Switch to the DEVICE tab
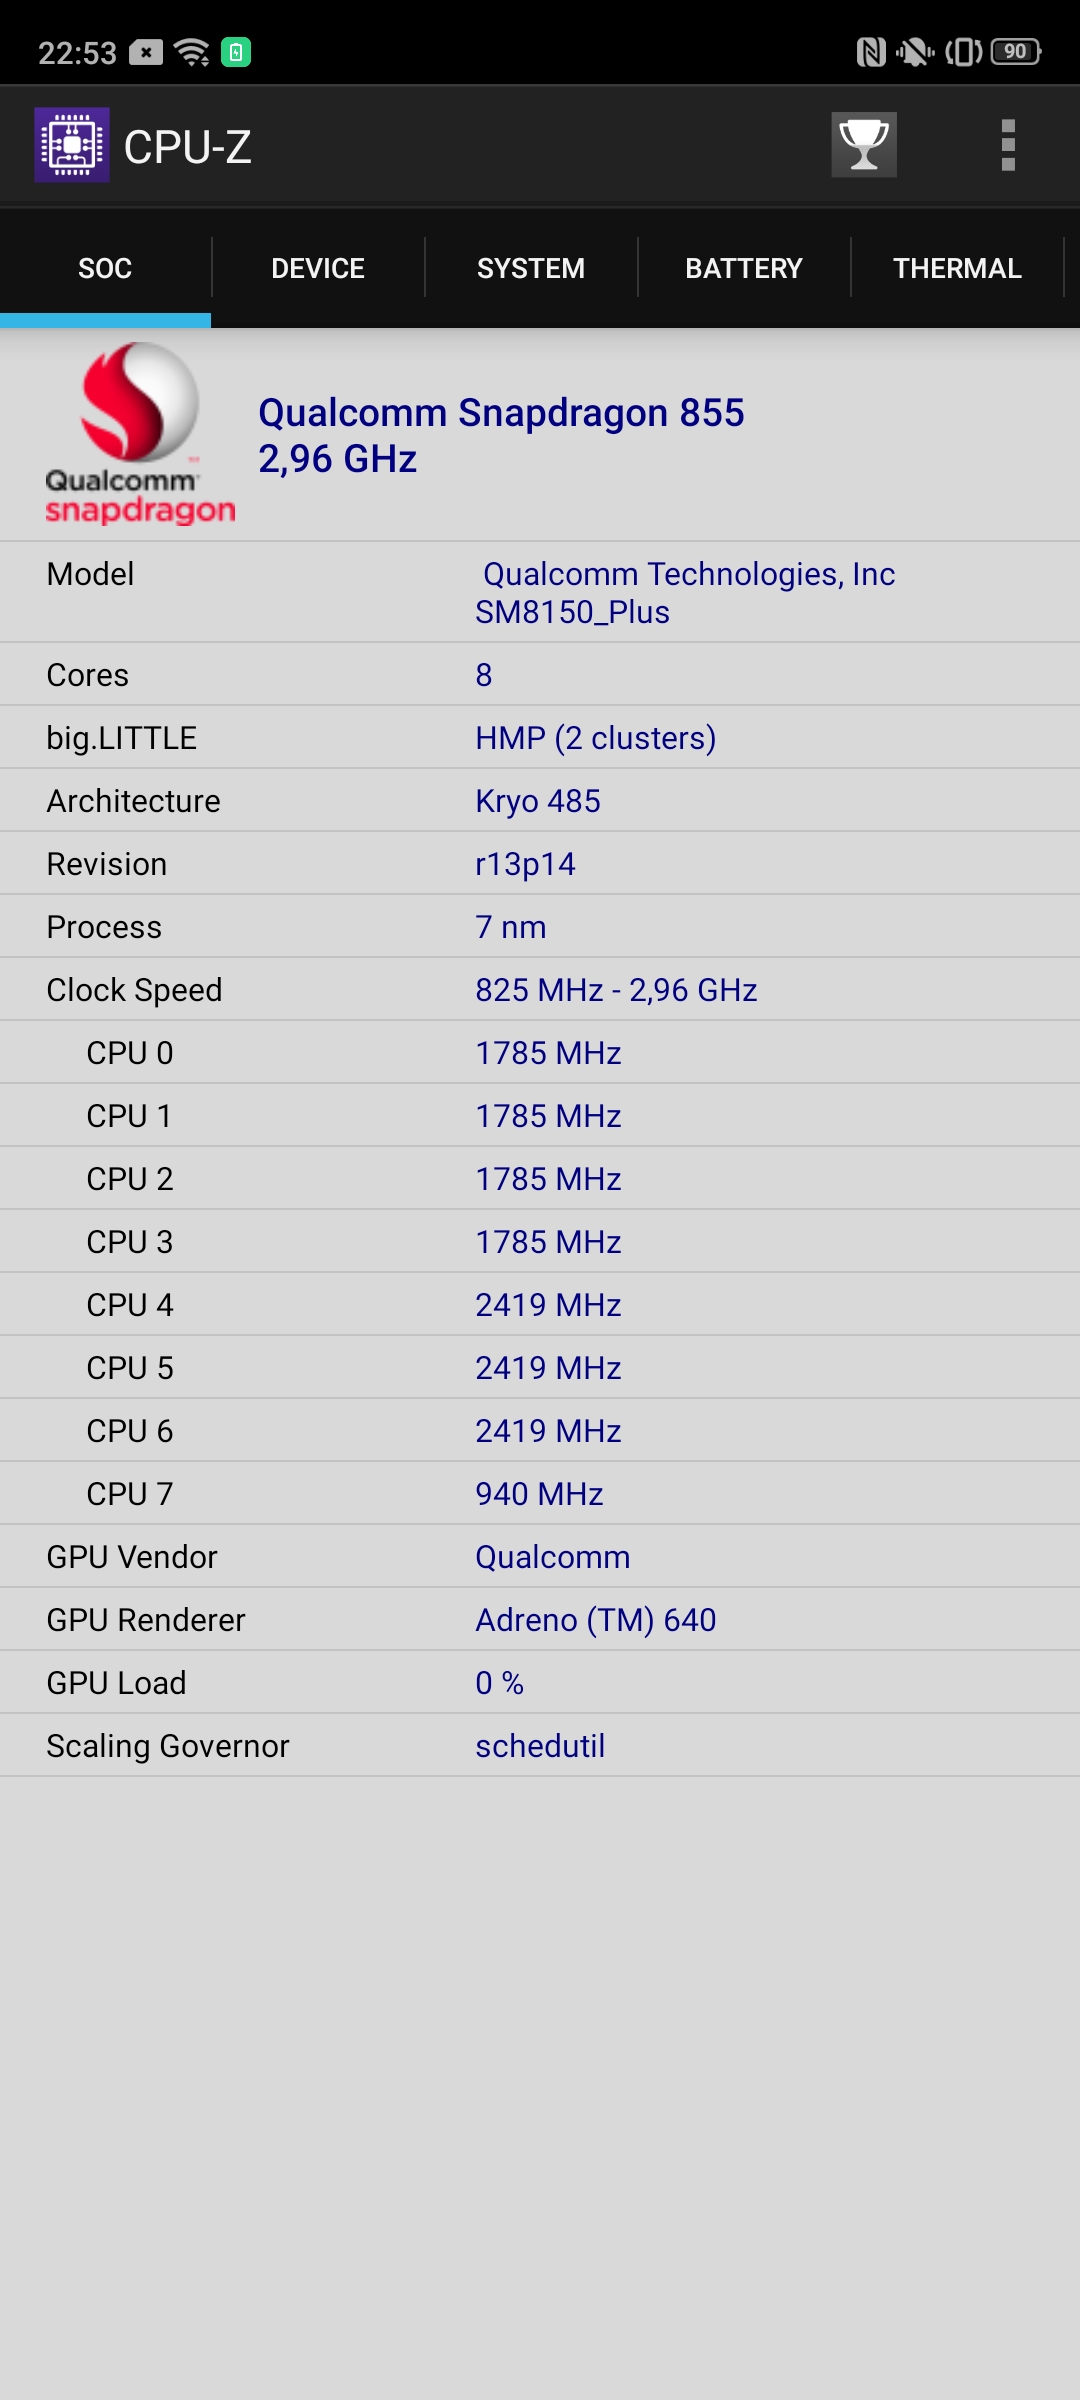 [318, 268]
